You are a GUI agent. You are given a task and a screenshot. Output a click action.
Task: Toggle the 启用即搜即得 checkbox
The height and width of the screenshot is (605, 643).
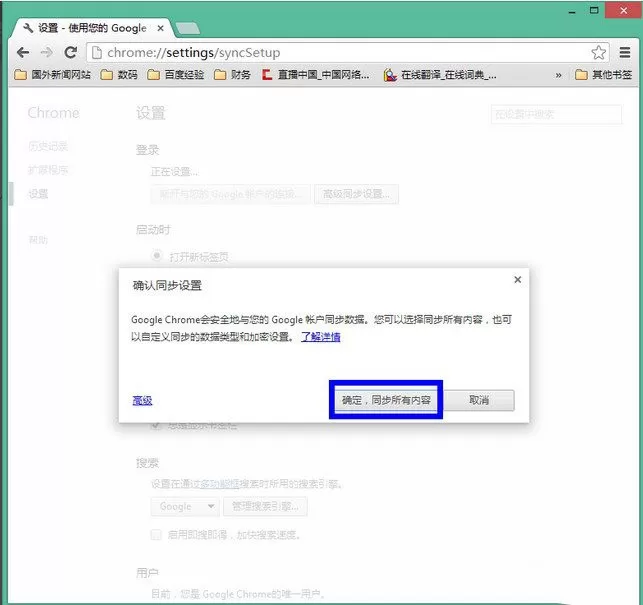pos(156,534)
